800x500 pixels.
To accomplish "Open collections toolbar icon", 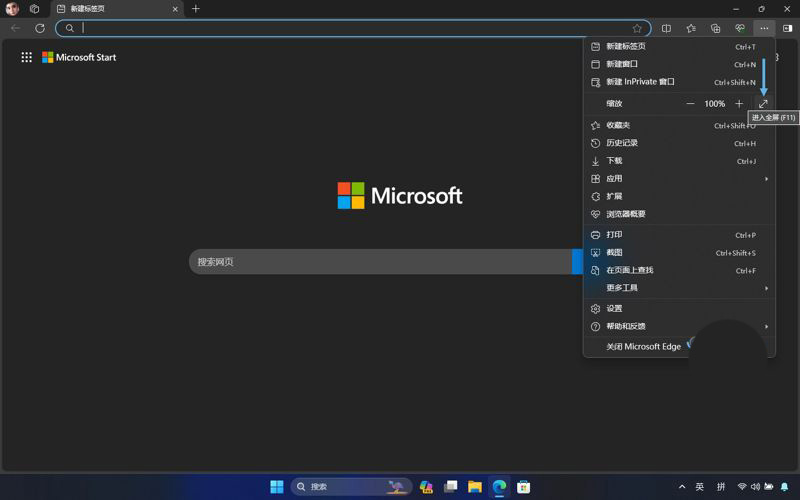I will (715, 29).
